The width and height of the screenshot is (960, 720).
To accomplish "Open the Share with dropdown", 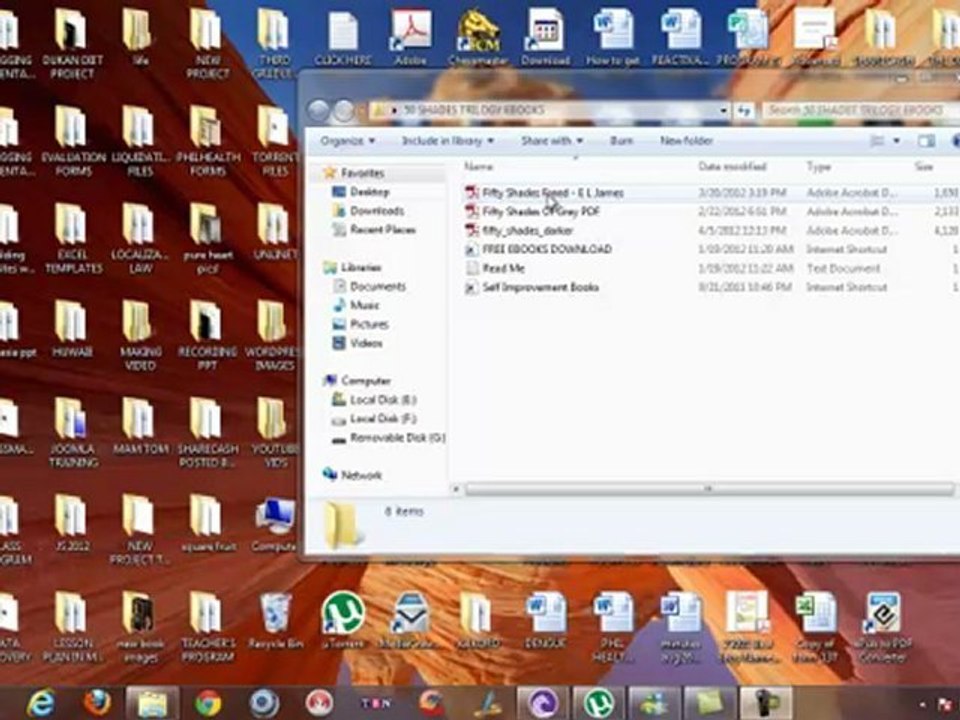I will 552,141.
